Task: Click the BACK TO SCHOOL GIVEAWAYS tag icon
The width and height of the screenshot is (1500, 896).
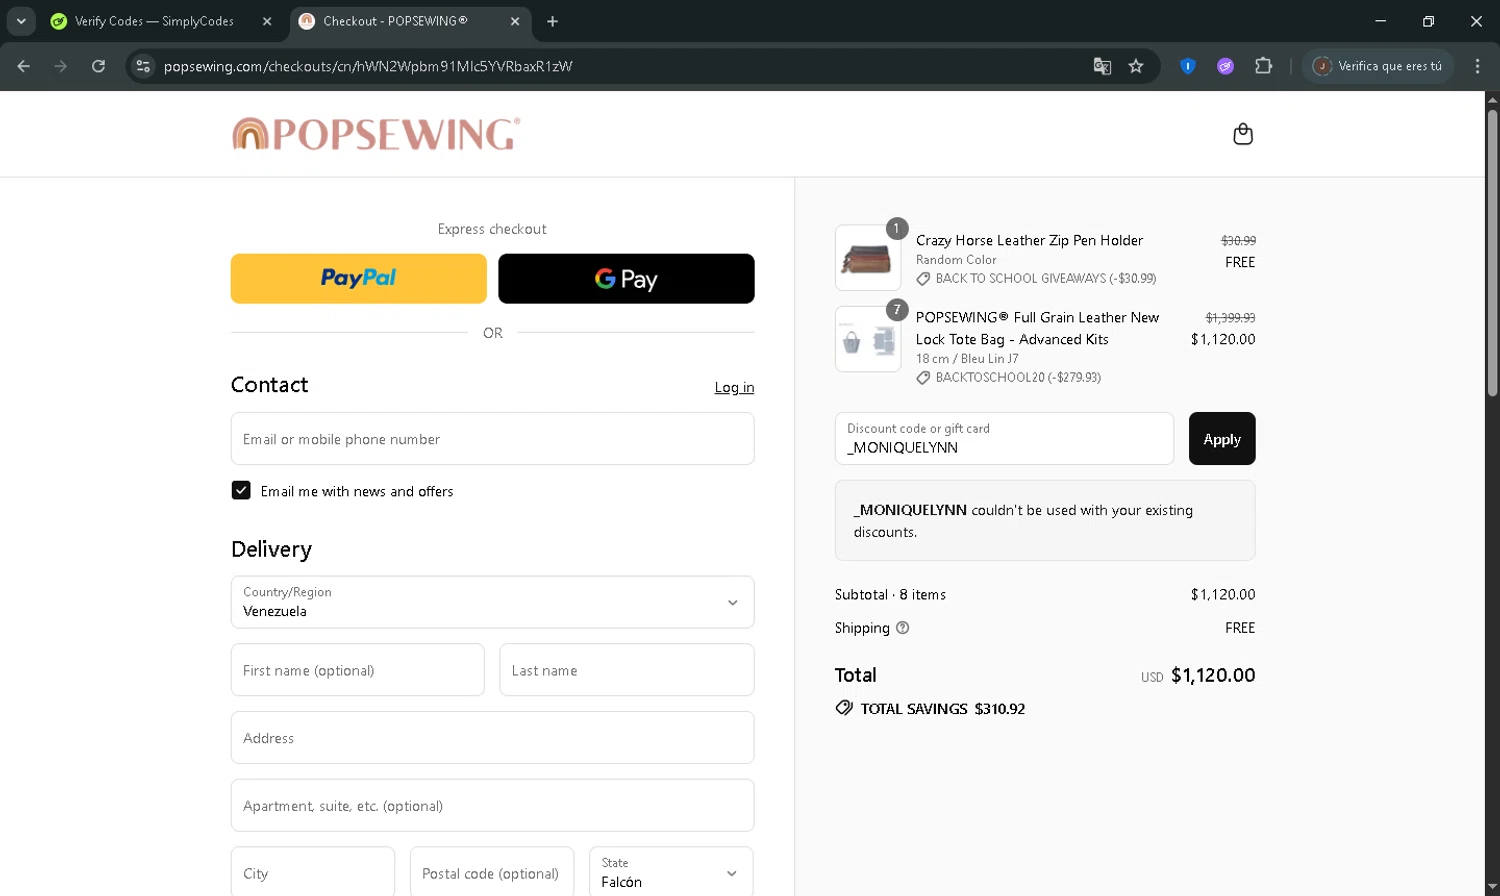Action: click(x=924, y=279)
